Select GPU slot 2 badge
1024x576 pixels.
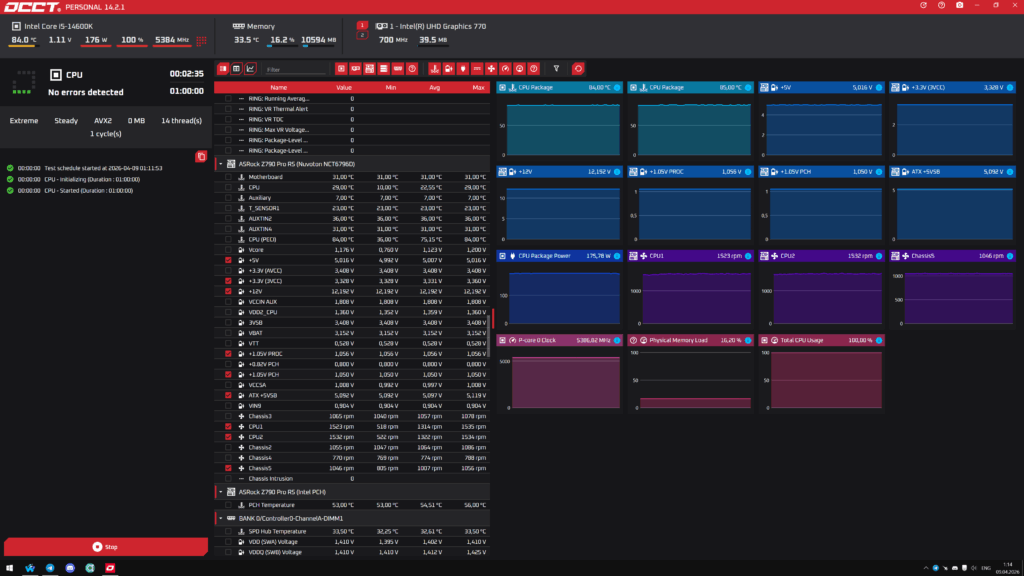(362, 35)
